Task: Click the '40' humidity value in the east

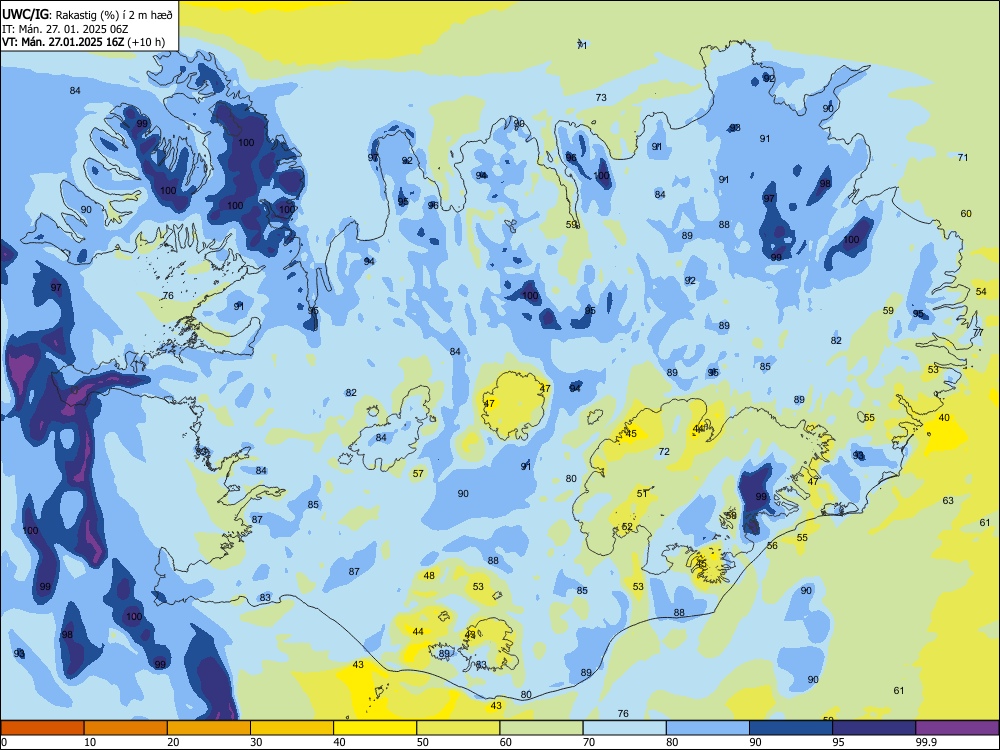Action: (944, 418)
